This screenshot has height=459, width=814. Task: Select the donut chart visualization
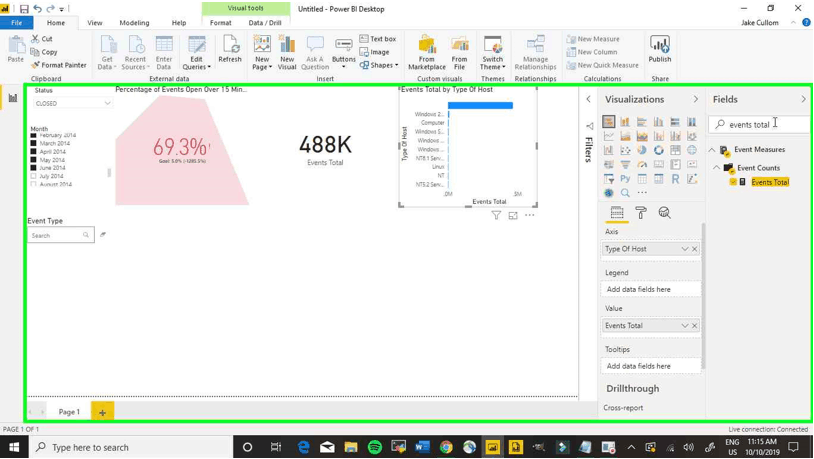658,150
